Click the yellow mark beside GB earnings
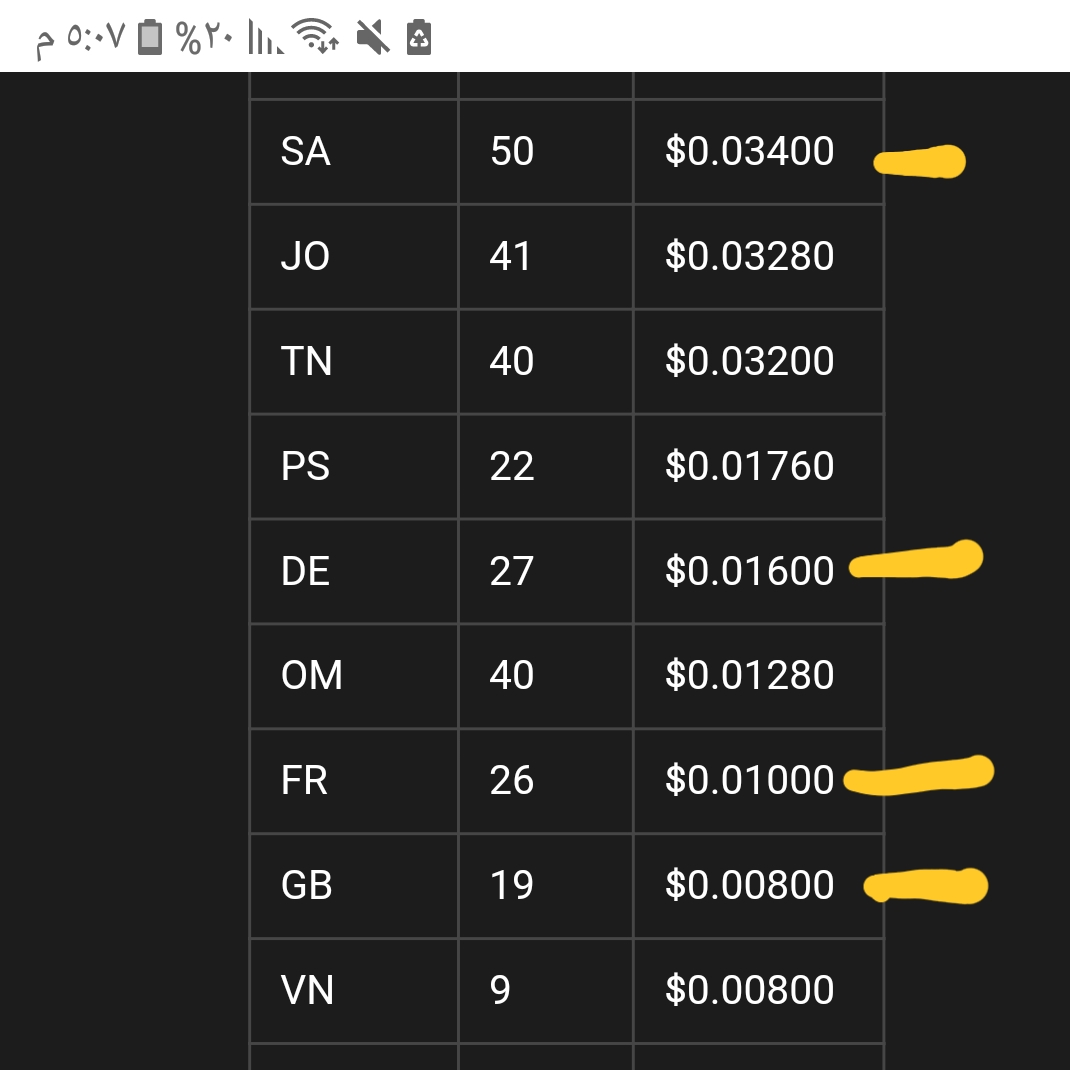 926,885
